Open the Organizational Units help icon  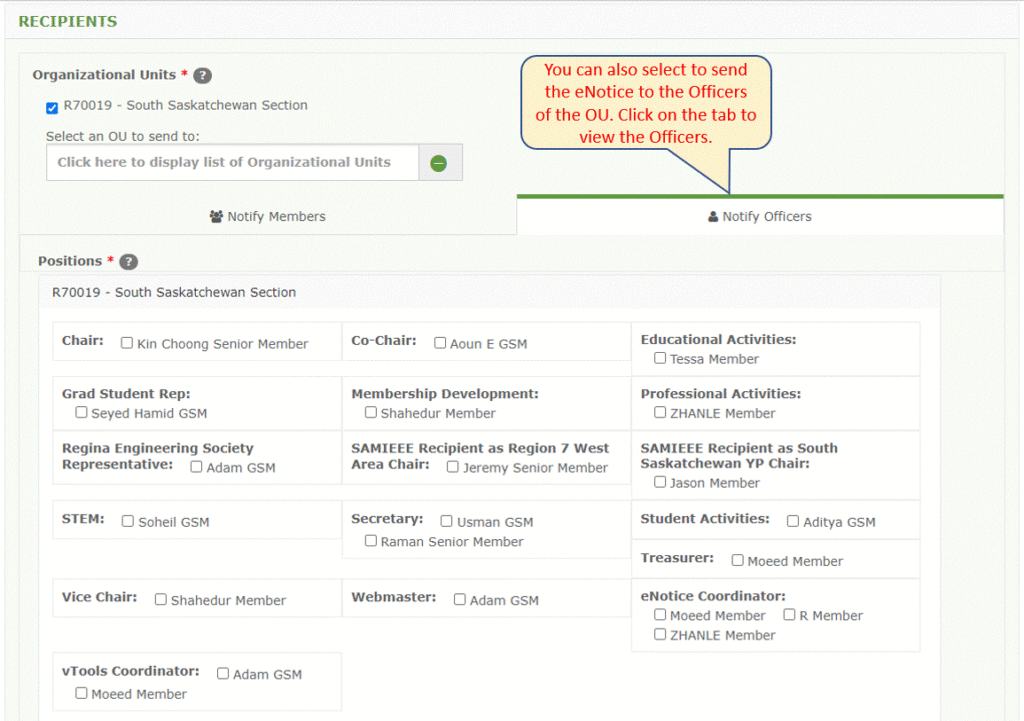201,75
